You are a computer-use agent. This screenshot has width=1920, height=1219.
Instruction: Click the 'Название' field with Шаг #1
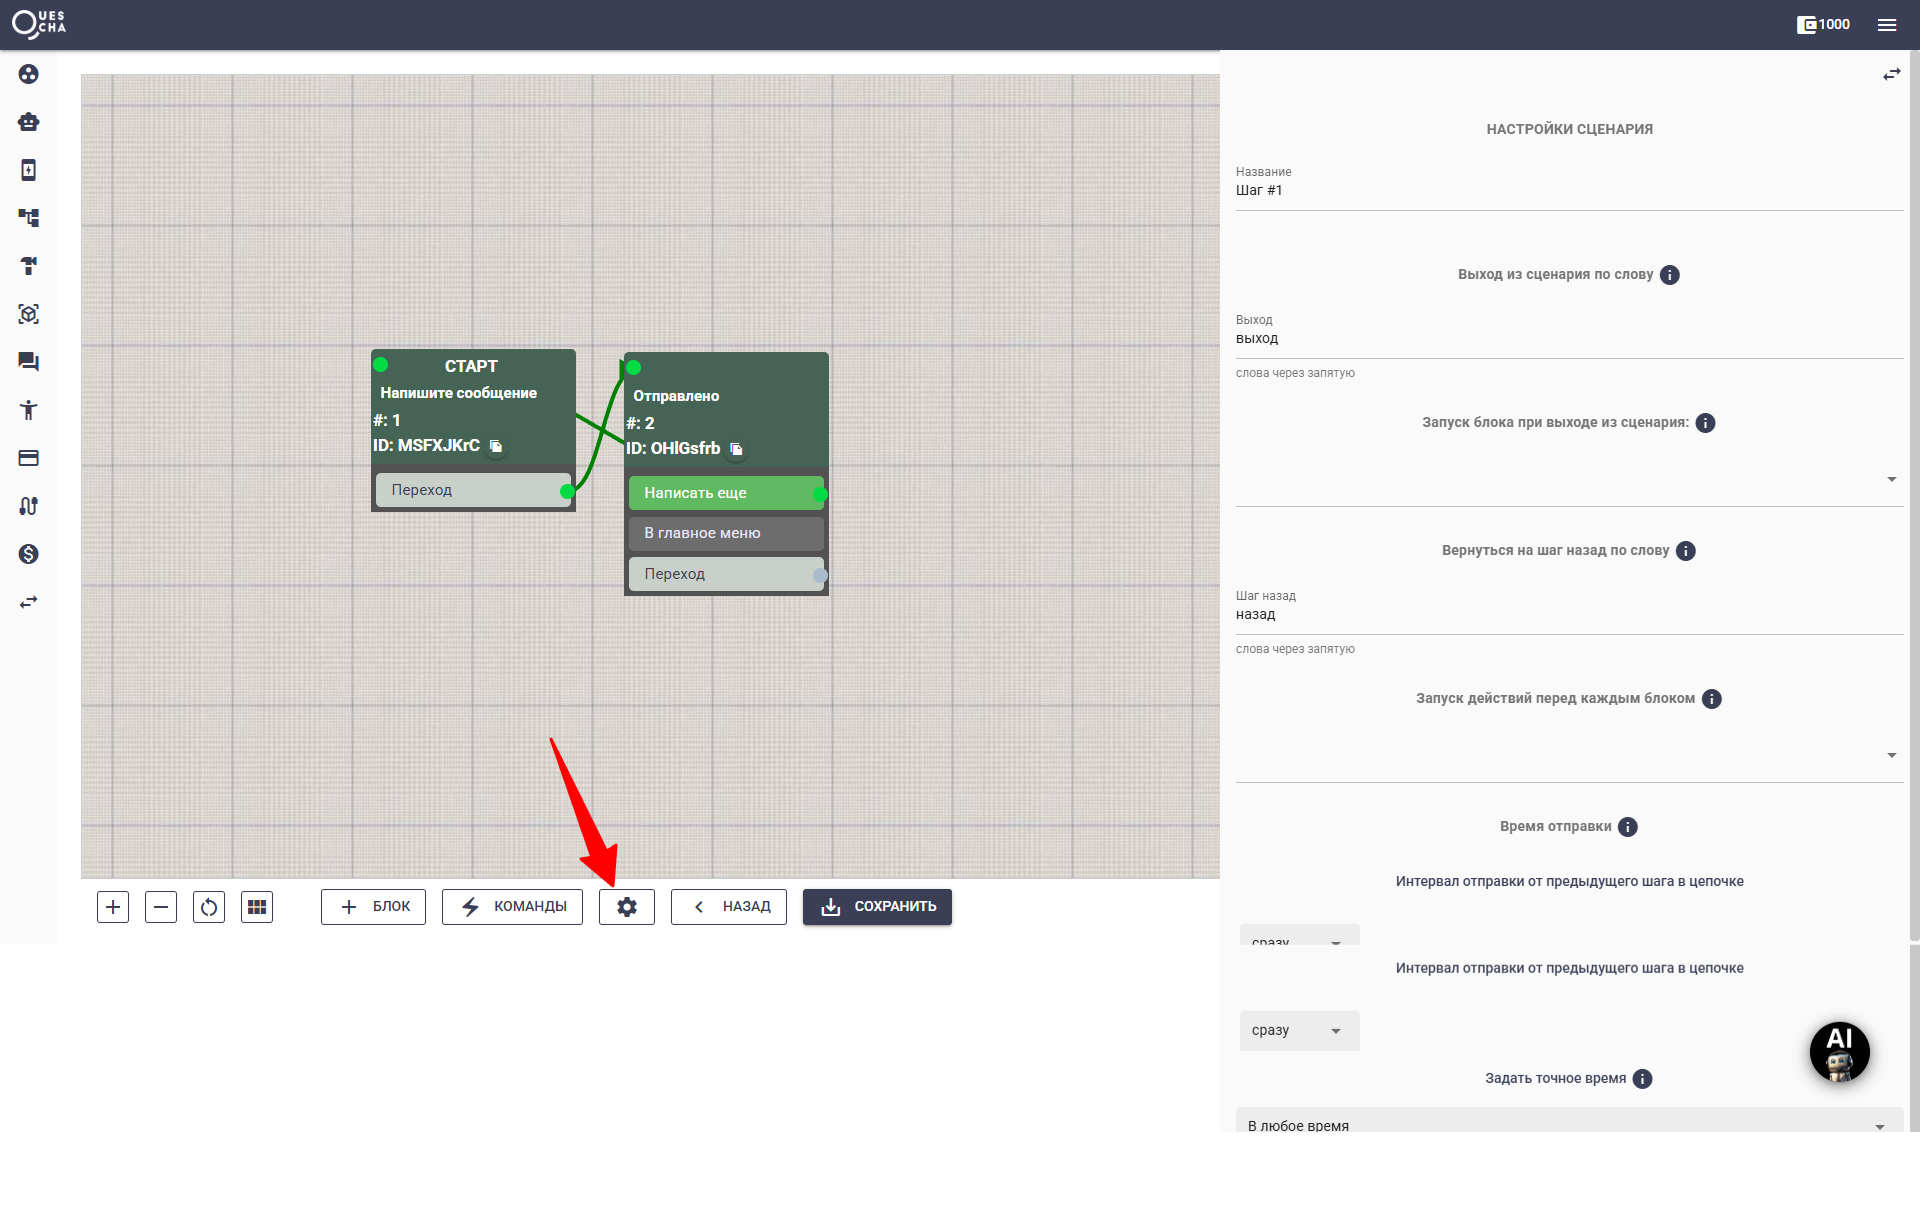(1568, 191)
